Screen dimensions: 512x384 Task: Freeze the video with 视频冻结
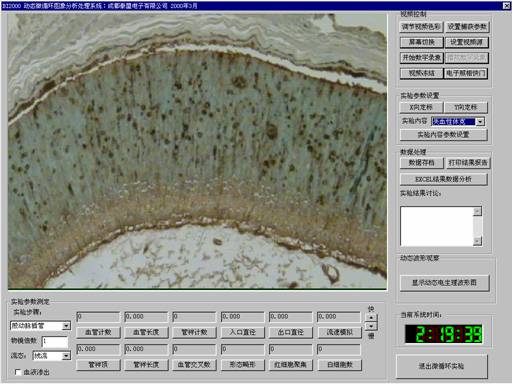(x=421, y=73)
